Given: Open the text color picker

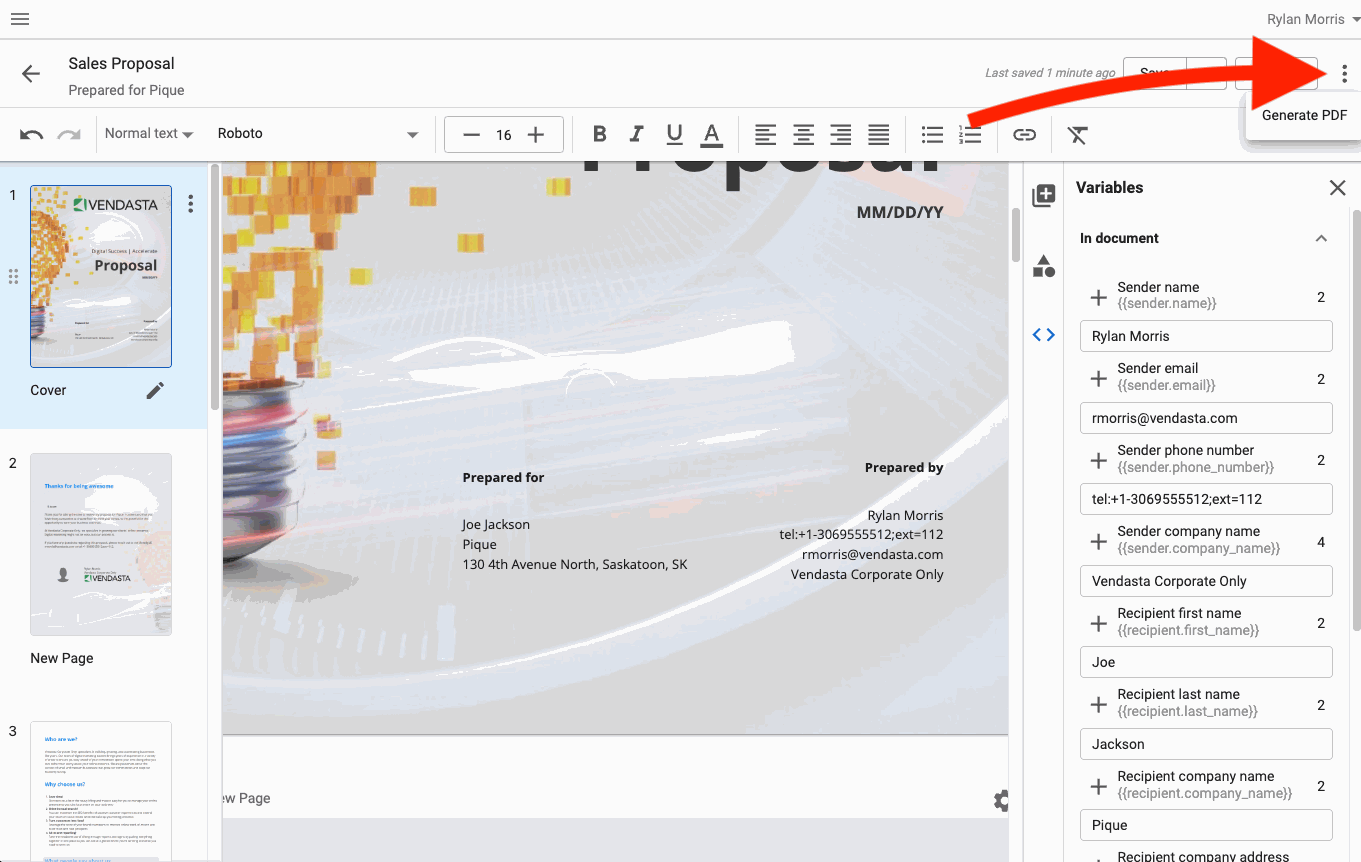Looking at the screenshot, I should point(711,135).
